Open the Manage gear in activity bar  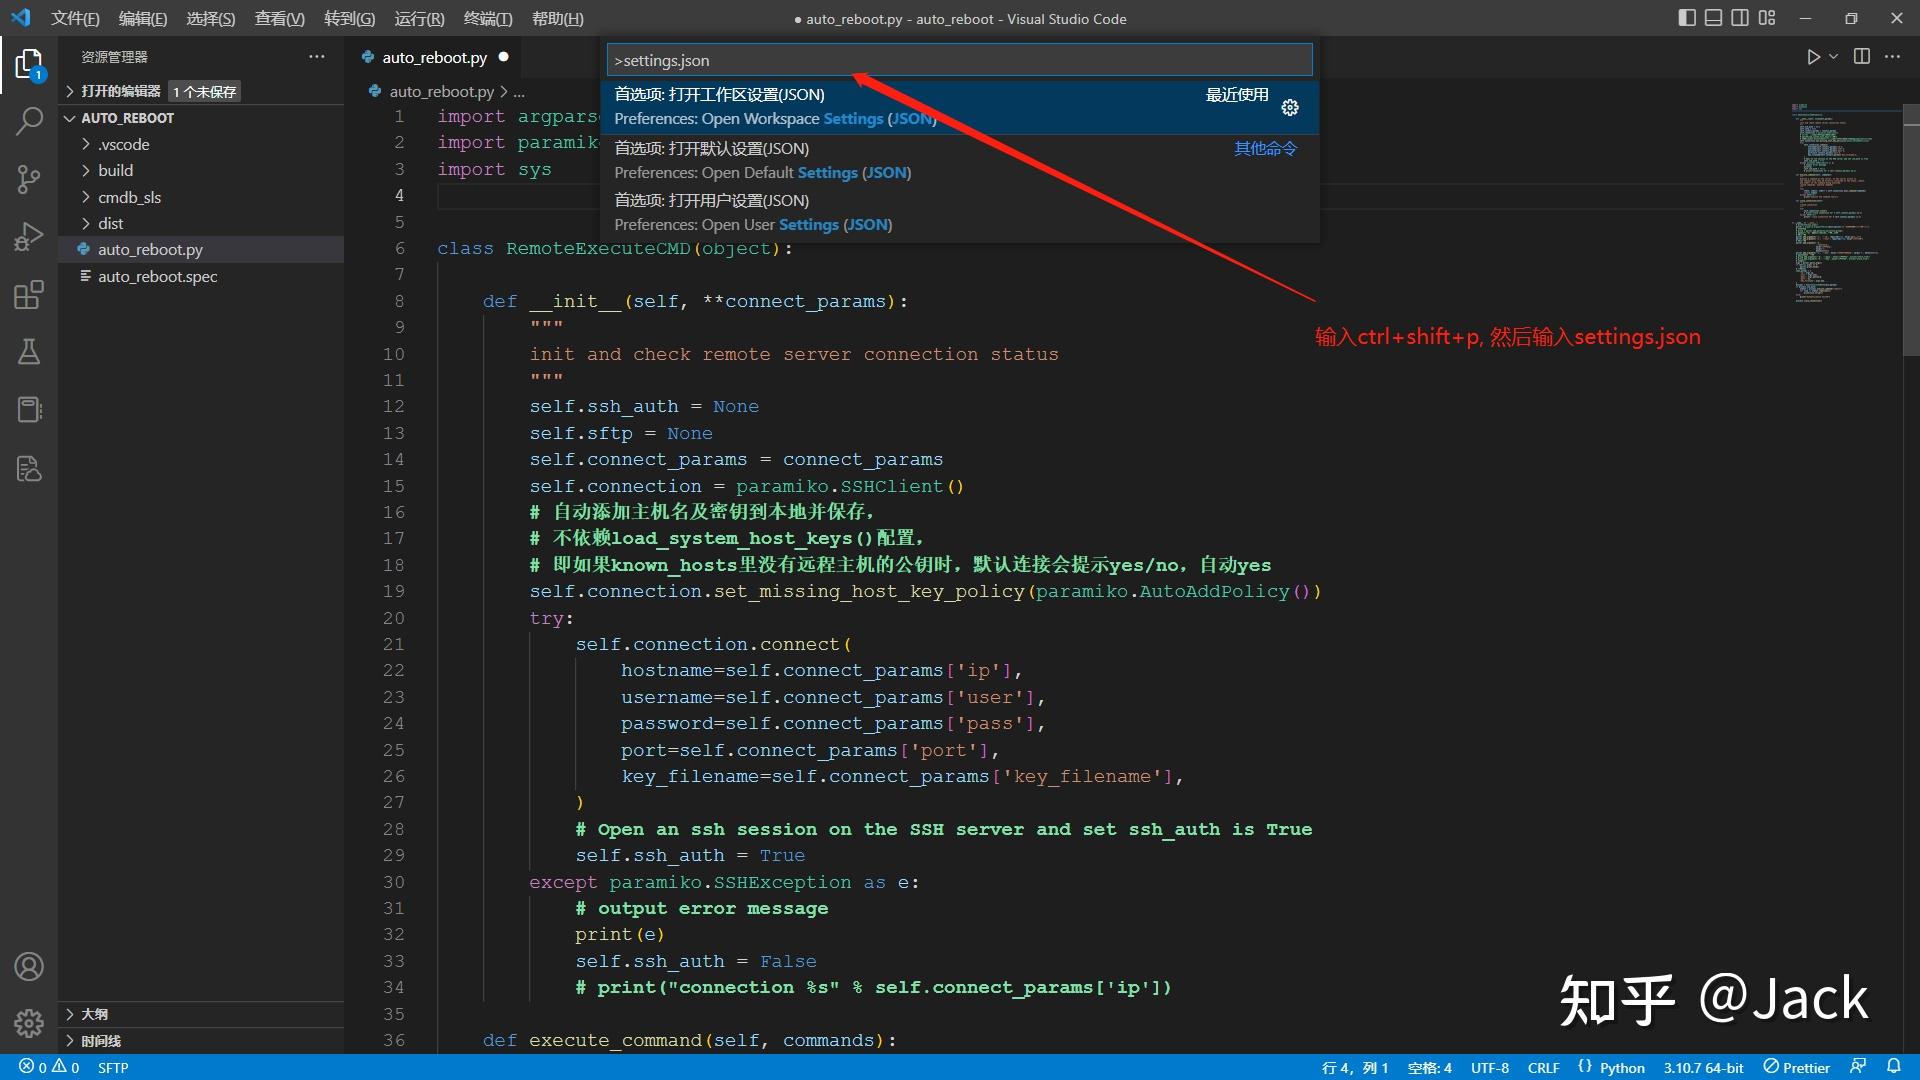pos(29,1023)
